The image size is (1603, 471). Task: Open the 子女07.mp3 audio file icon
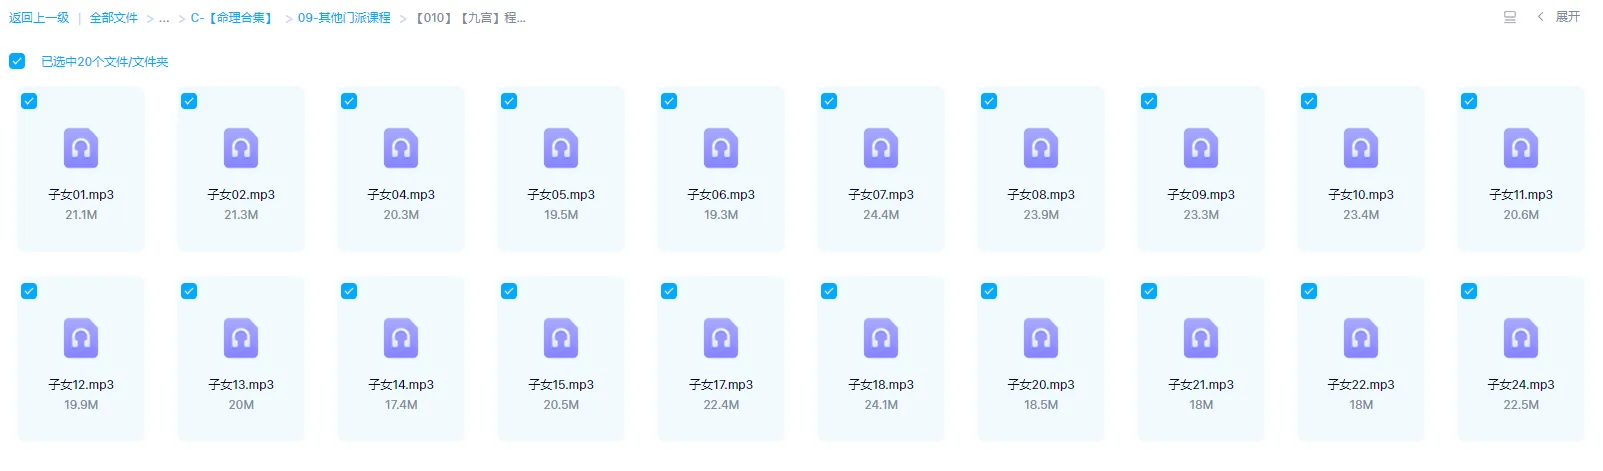[x=881, y=148]
